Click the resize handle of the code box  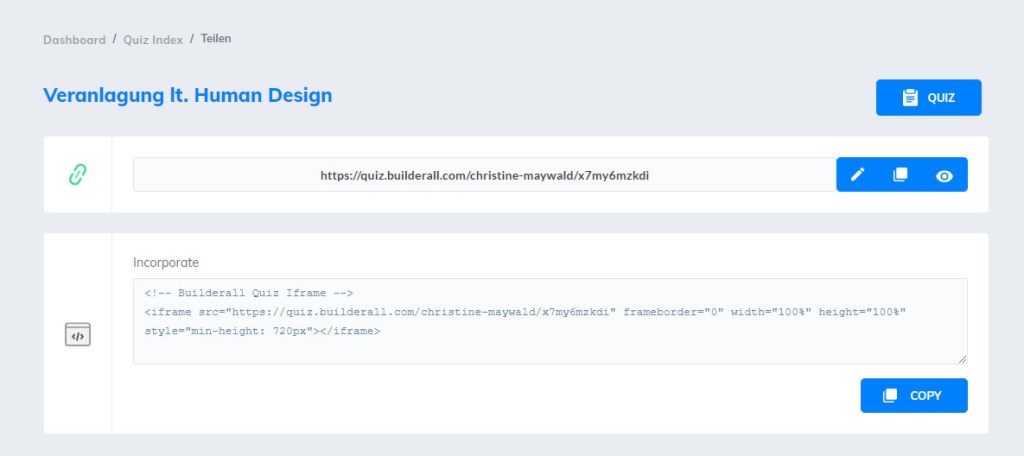click(x=962, y=359)
